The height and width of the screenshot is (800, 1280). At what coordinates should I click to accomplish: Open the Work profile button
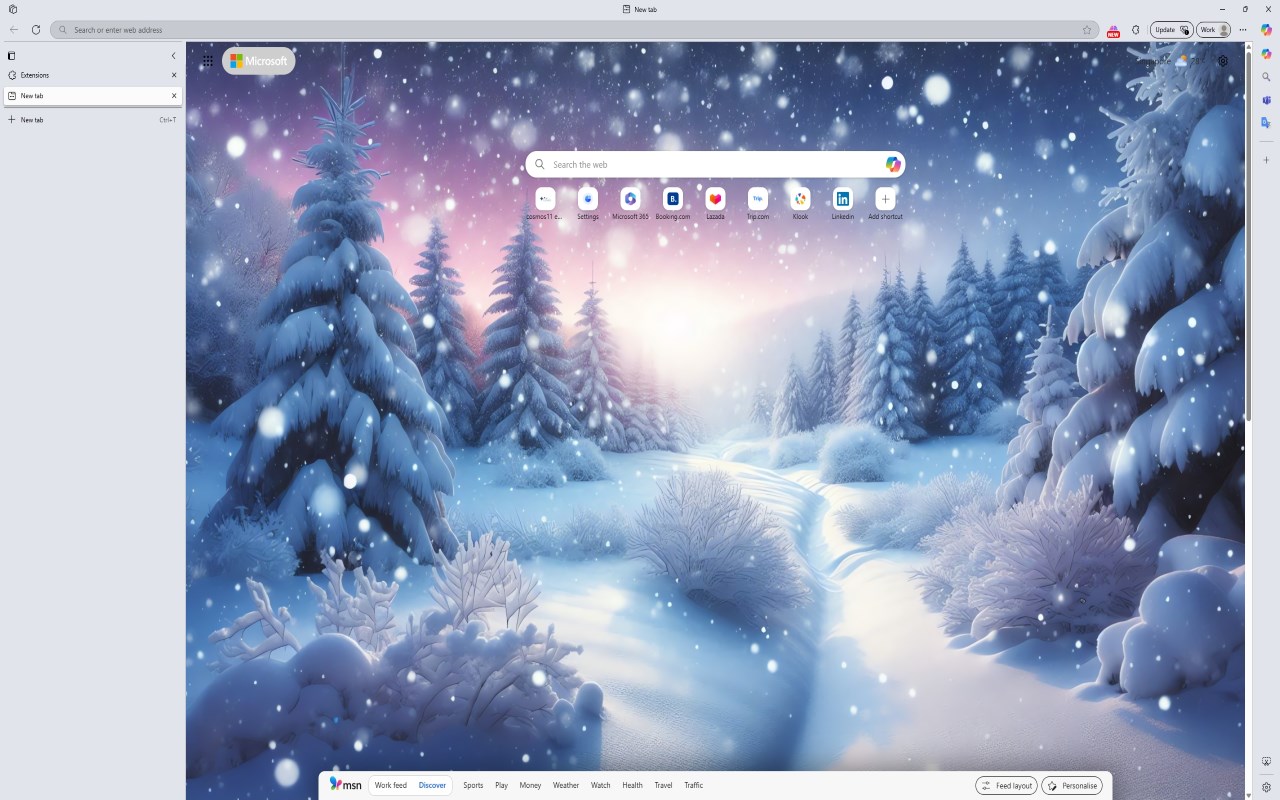tap(1214, 30)
